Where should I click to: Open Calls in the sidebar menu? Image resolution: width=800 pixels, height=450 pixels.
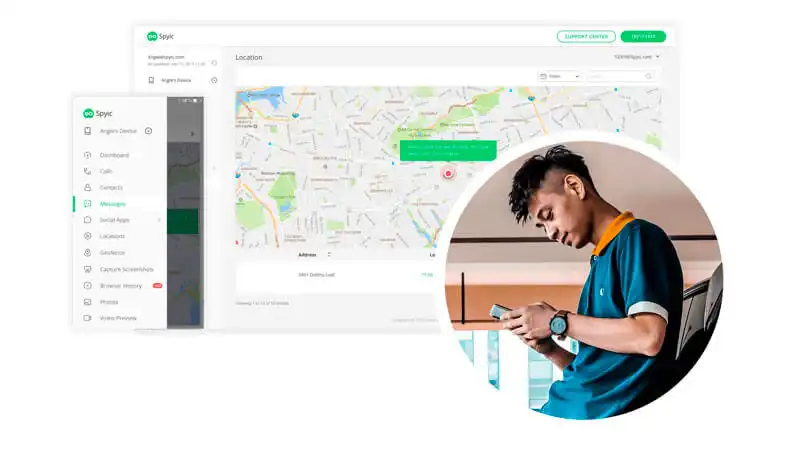106,171
